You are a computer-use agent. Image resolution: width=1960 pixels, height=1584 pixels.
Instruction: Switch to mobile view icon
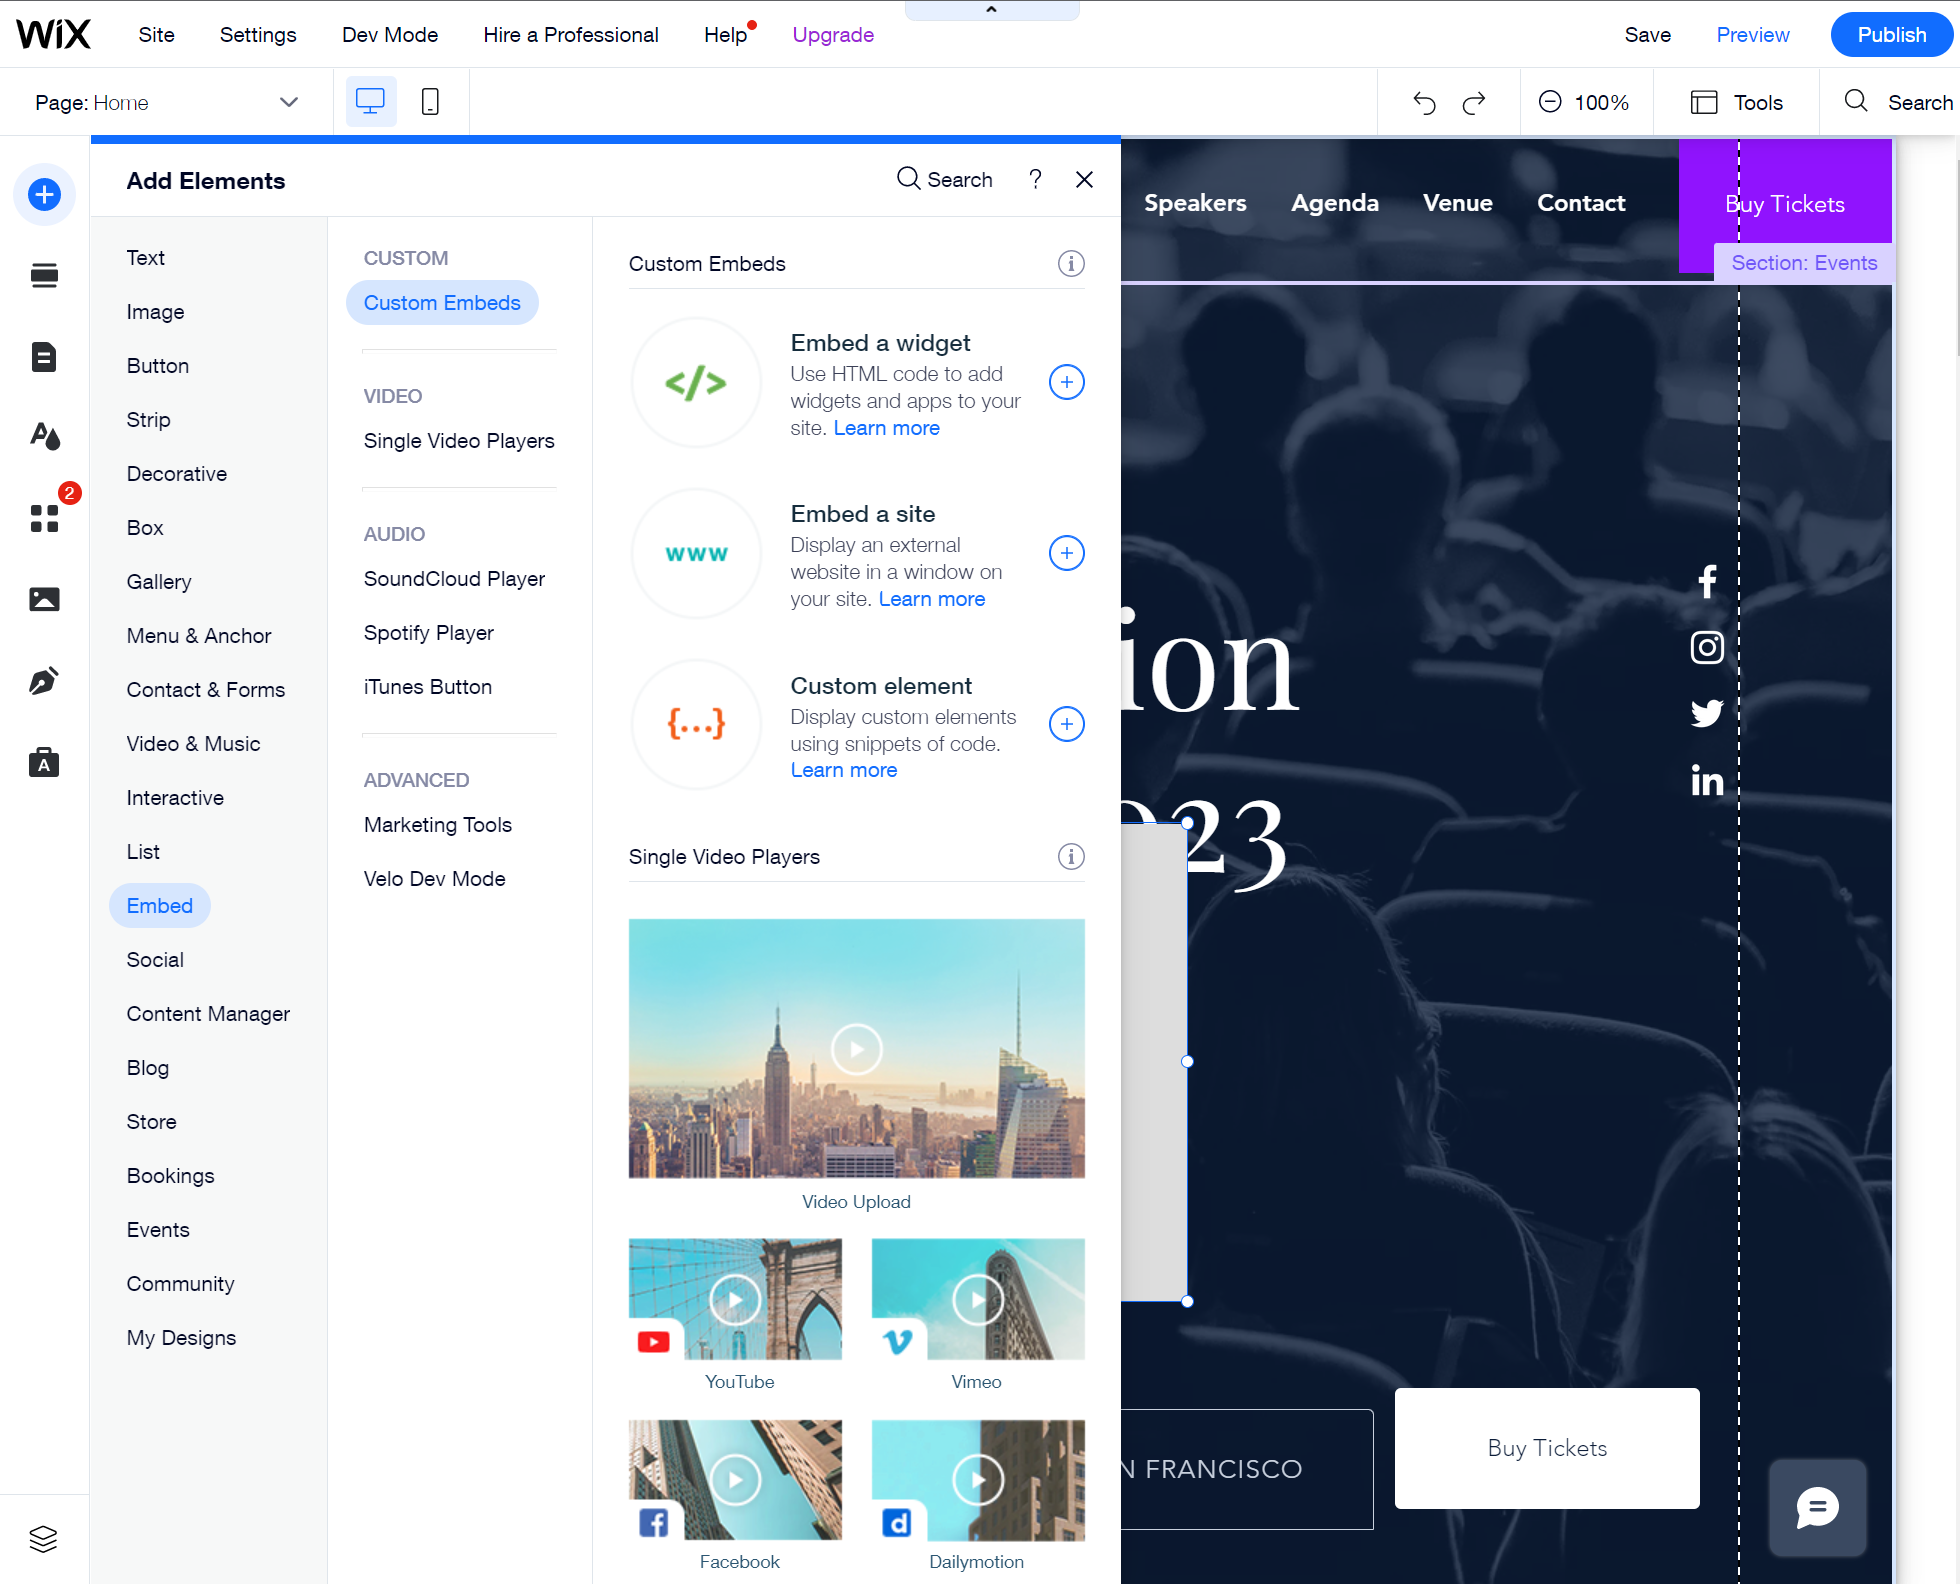pyautogui.click(x=430, y=102)
